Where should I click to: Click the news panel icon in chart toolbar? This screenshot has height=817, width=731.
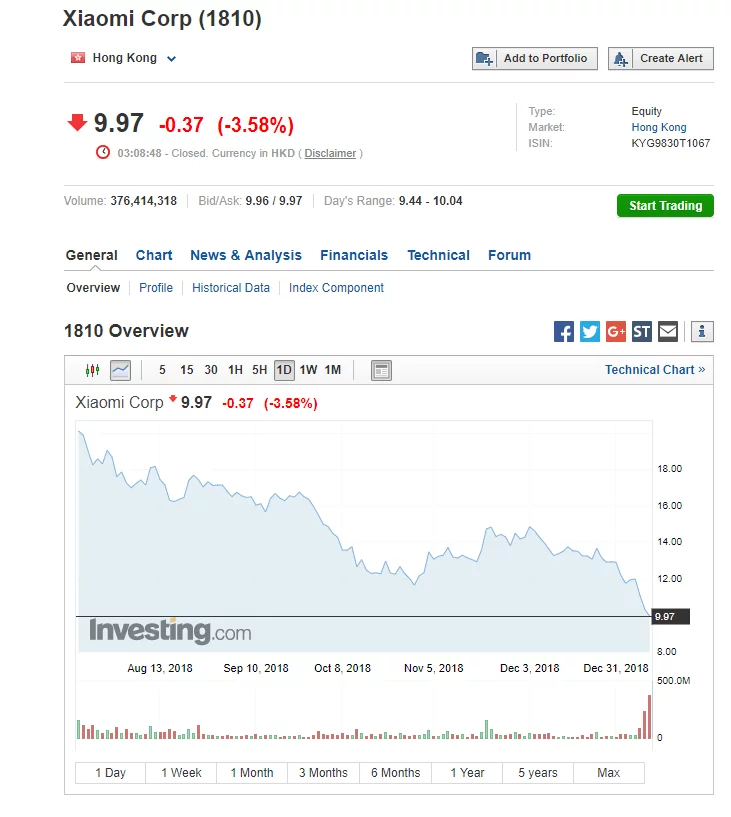coord(381,370)
